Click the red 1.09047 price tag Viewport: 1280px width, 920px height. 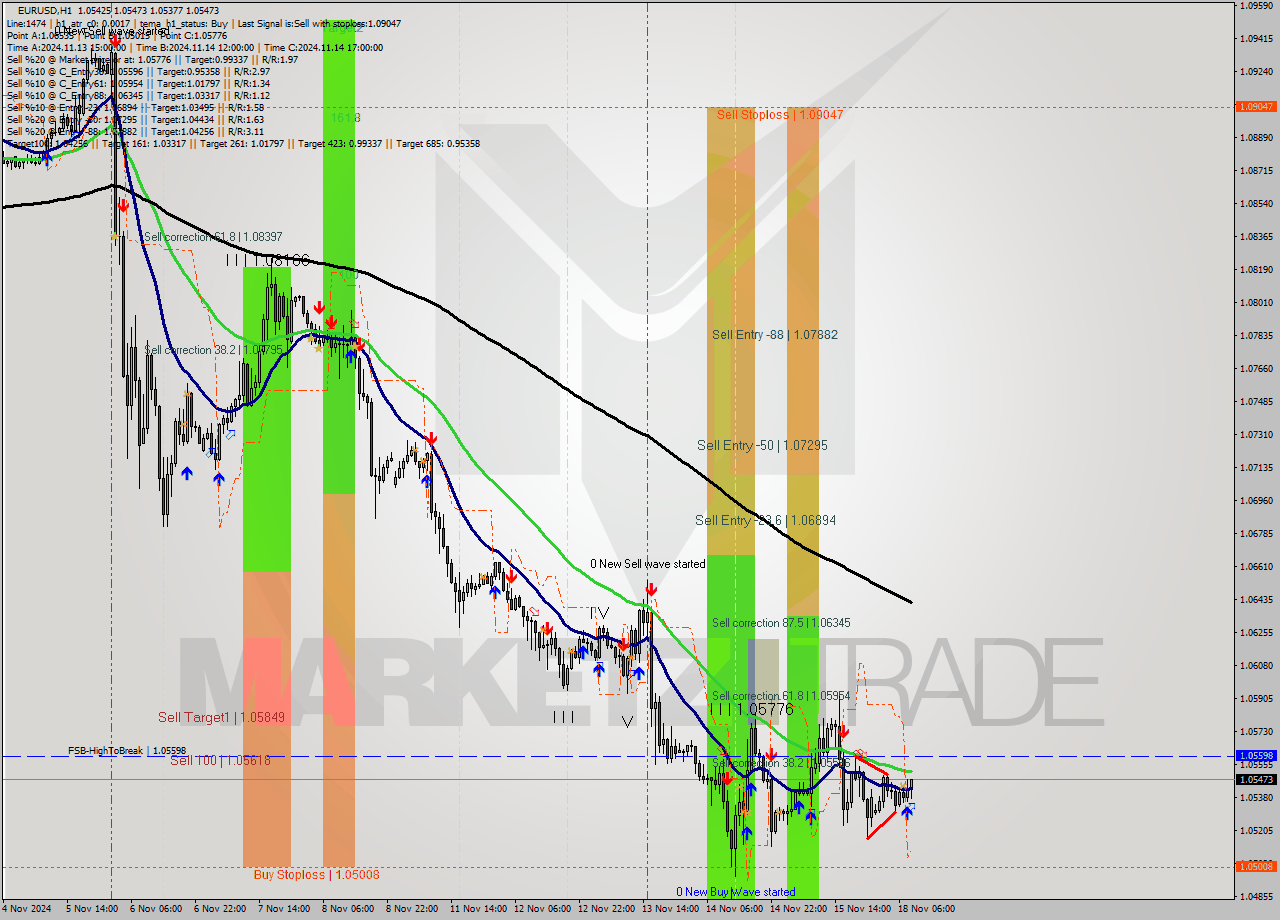coord(1256,106)
